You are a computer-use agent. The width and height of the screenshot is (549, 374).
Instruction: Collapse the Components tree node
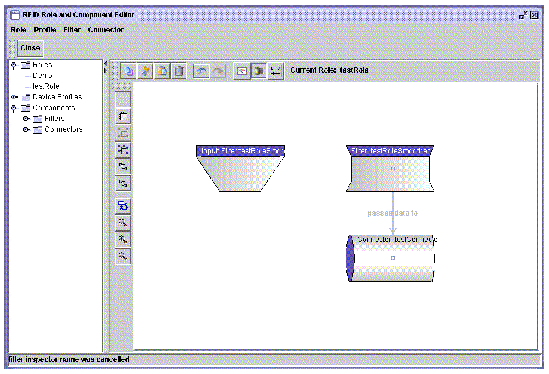(14, 108)
